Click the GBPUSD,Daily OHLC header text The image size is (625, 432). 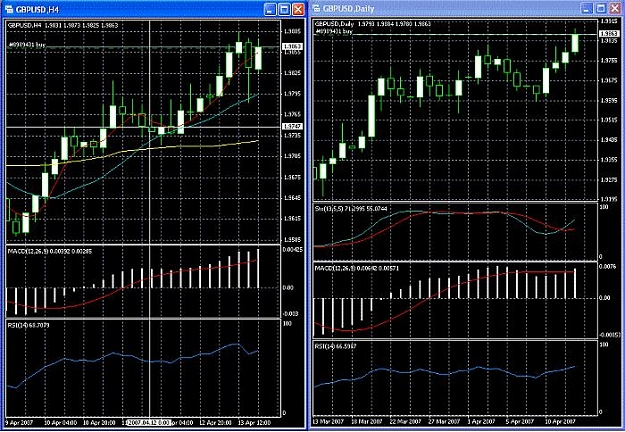[x=373, y=24]
